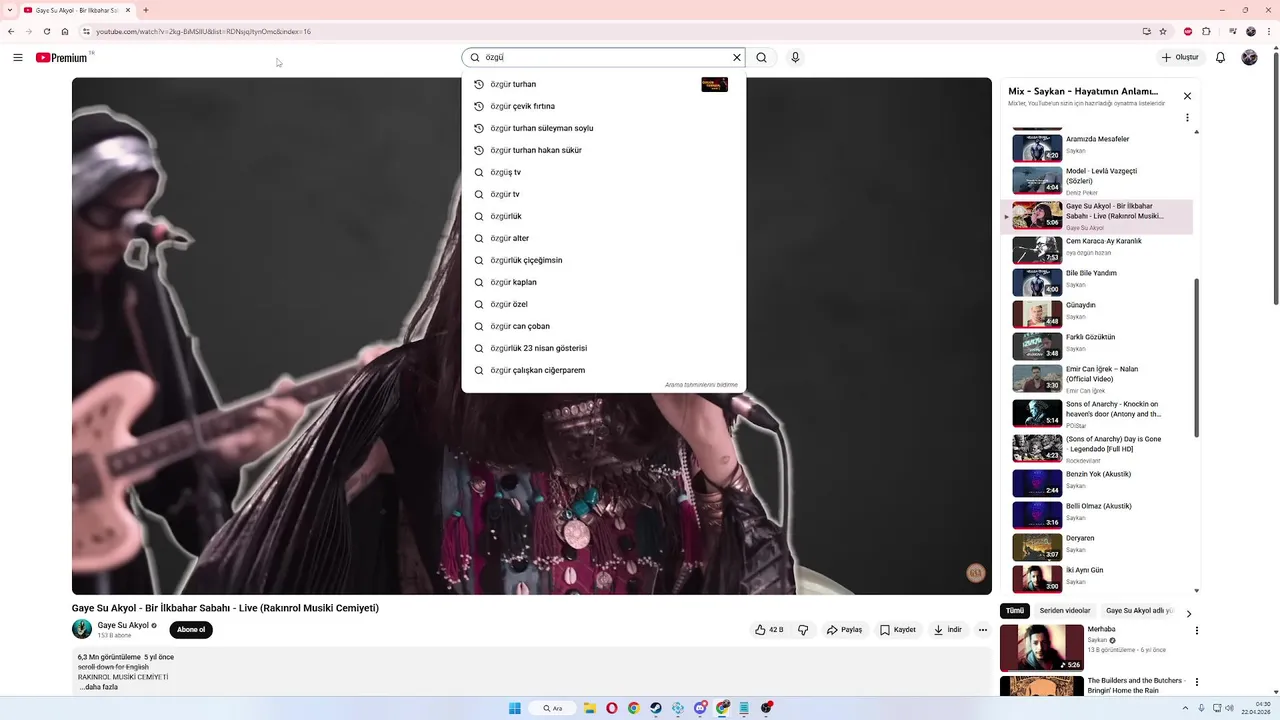This screenshot has width=1280, height=720.
Task: Pick suggestion özgür alter
Action: pos(603,238)
